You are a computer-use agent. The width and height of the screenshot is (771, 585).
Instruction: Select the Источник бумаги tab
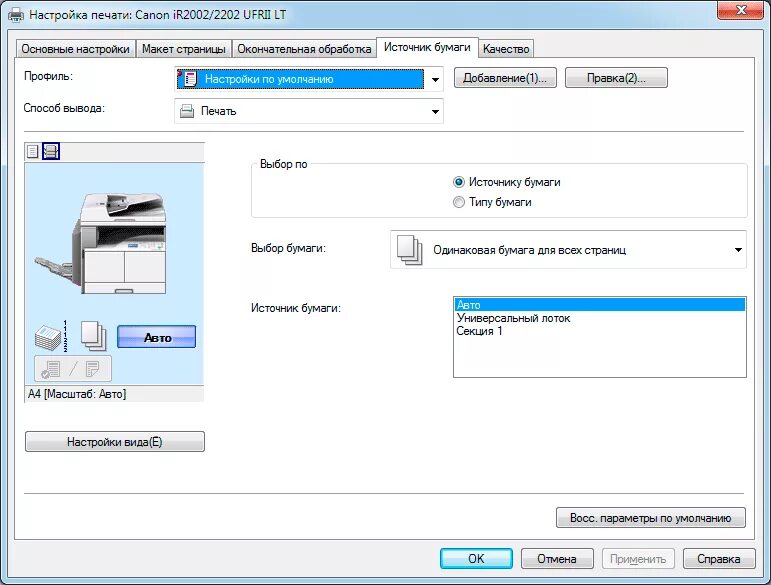(x=427, y=47)
